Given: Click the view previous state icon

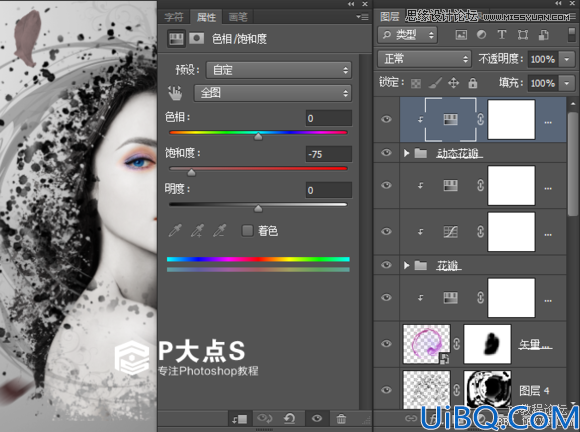Looking at the screenshot, I should 264,419.
